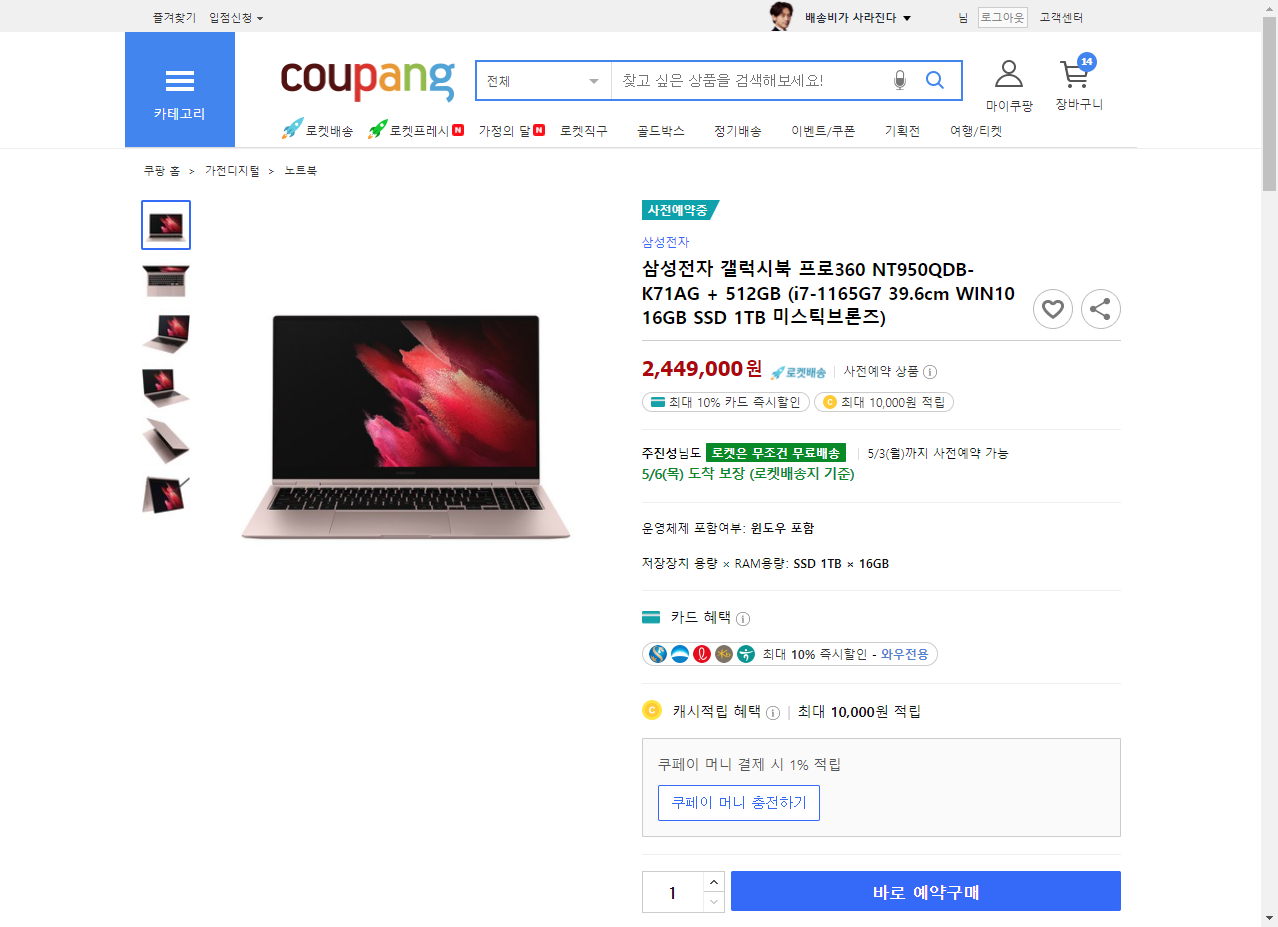Open 정기배송 menu item
This screenshot has width=1278, height=927.
click(x=738, y=131)
